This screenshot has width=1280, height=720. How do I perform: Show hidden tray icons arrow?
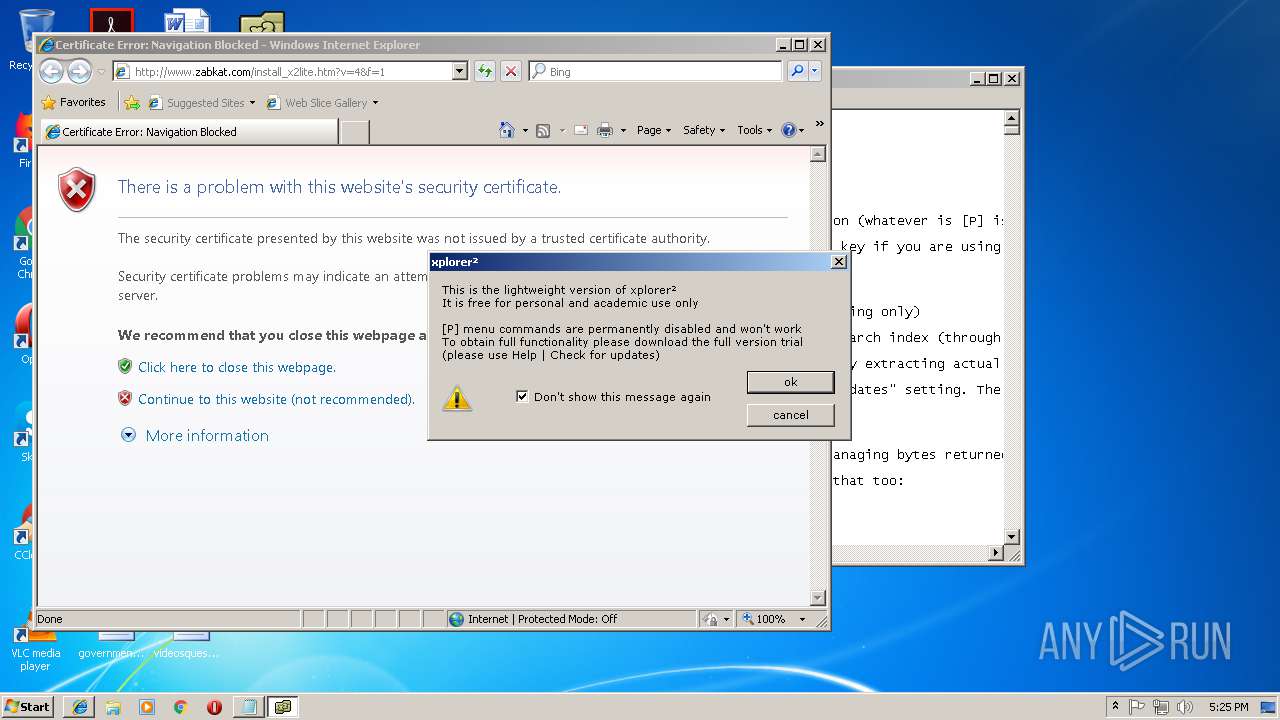point(1116,707)
